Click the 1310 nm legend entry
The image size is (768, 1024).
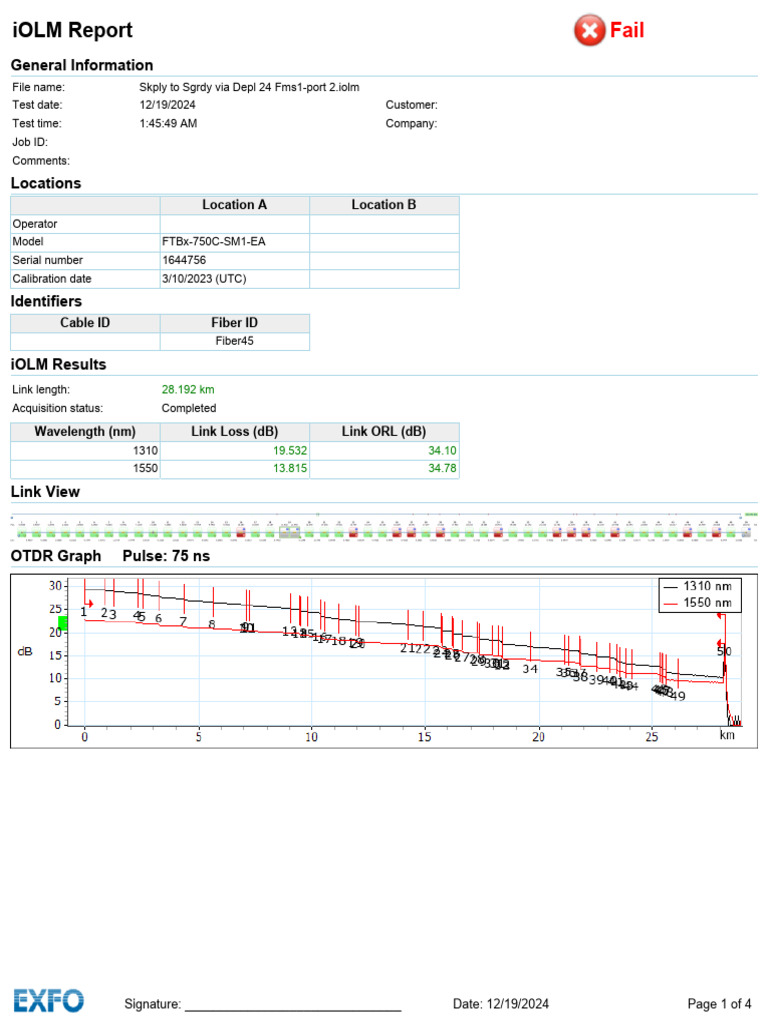(699, 586)
